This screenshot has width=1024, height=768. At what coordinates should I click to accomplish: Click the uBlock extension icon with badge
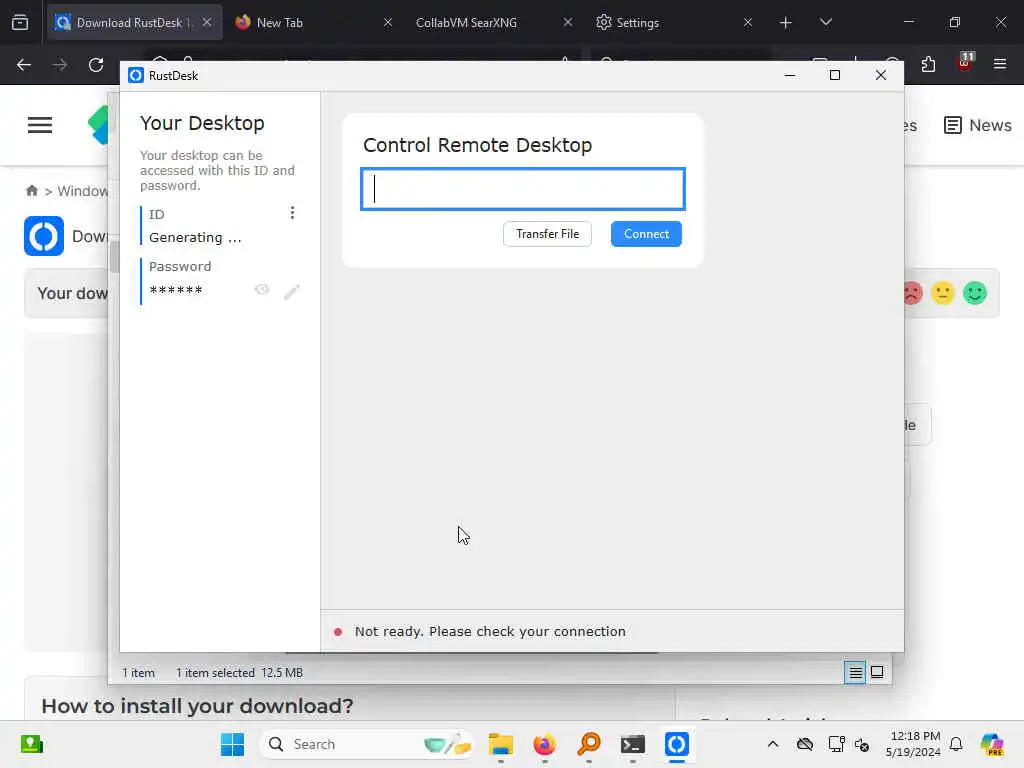tap(965, 63)
